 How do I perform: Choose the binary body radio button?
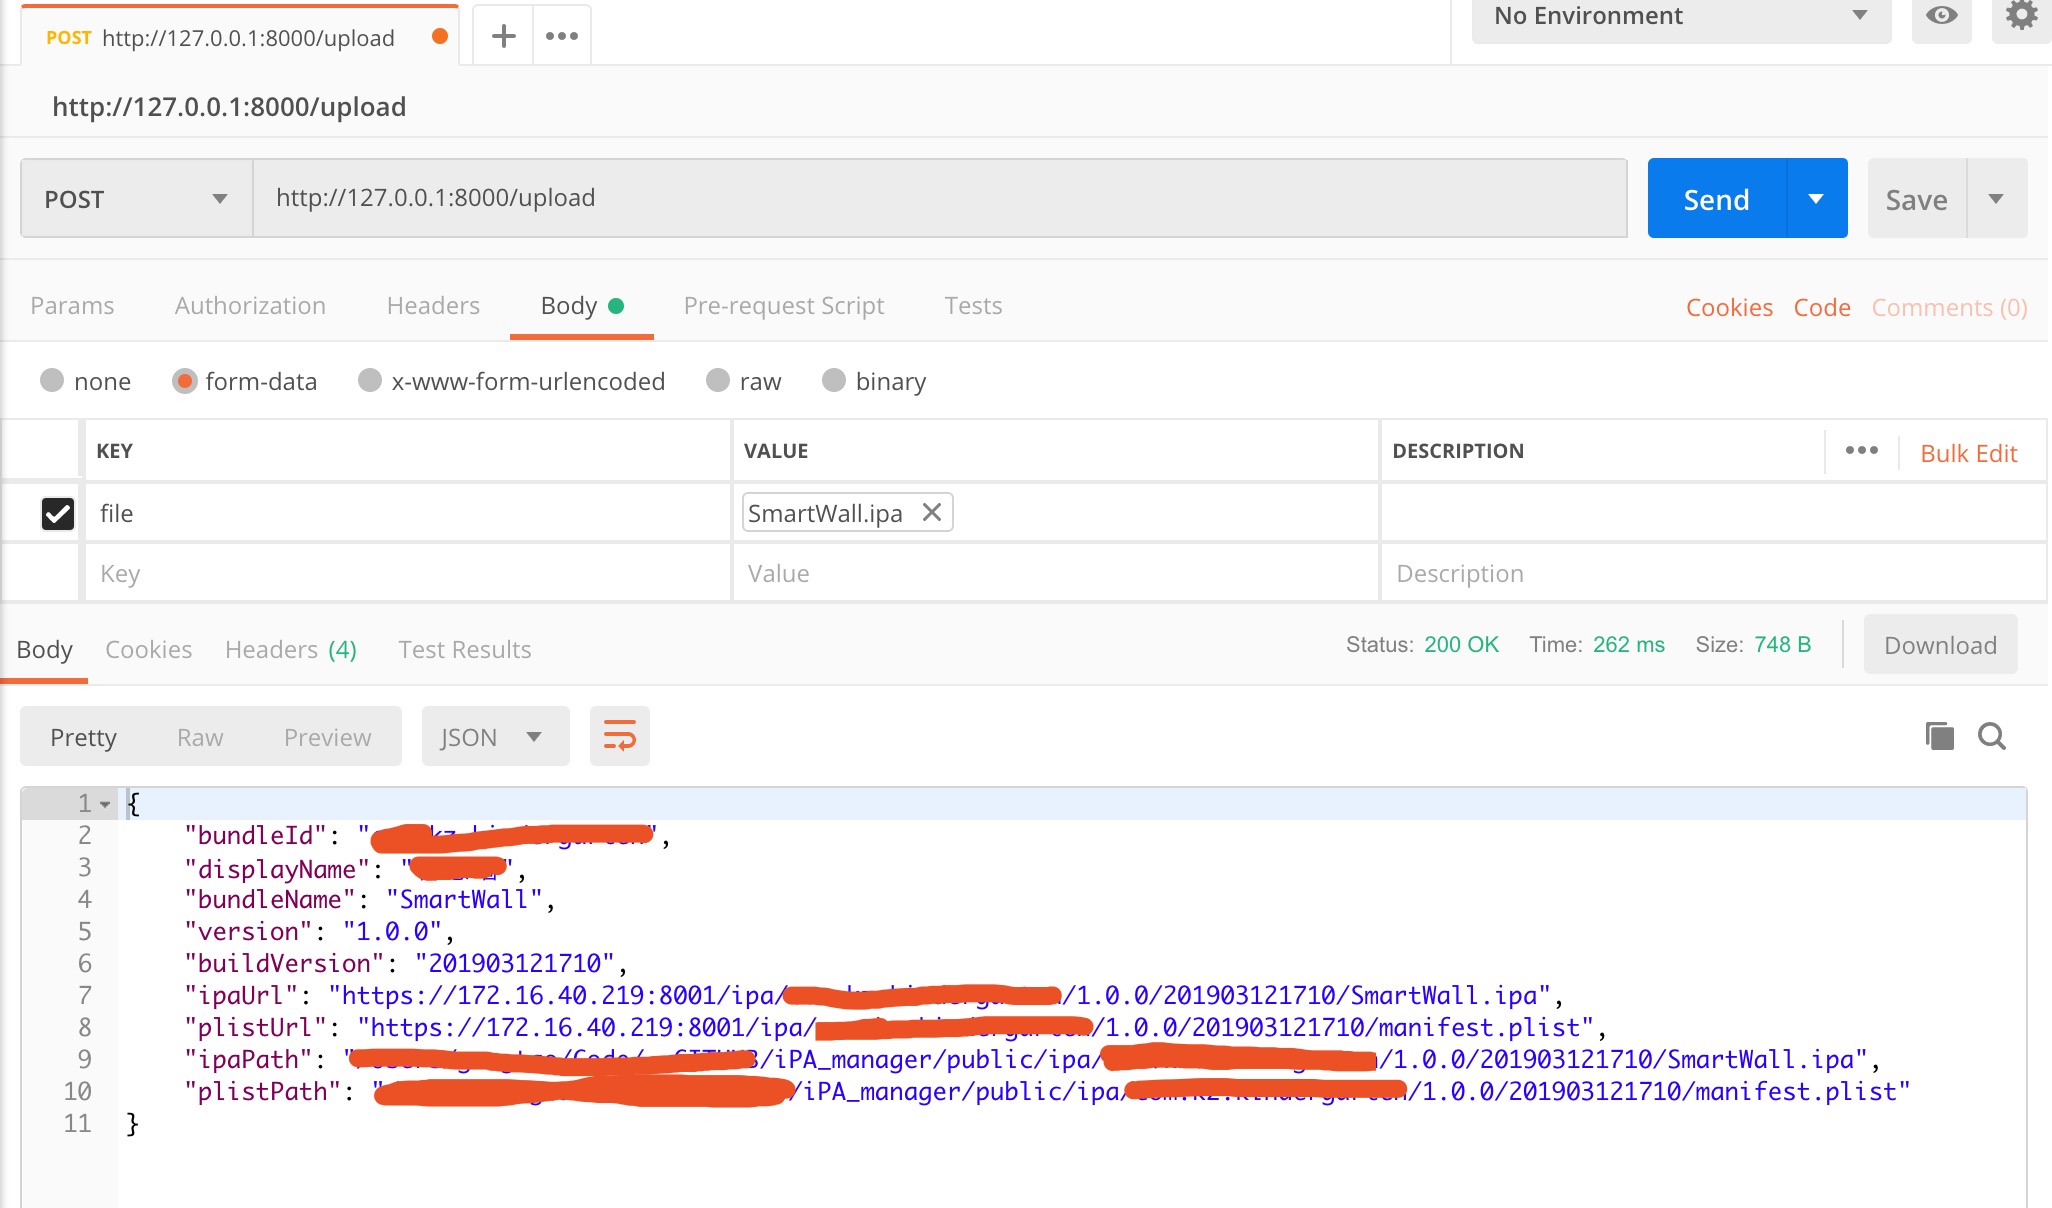(x=834, y=381)
